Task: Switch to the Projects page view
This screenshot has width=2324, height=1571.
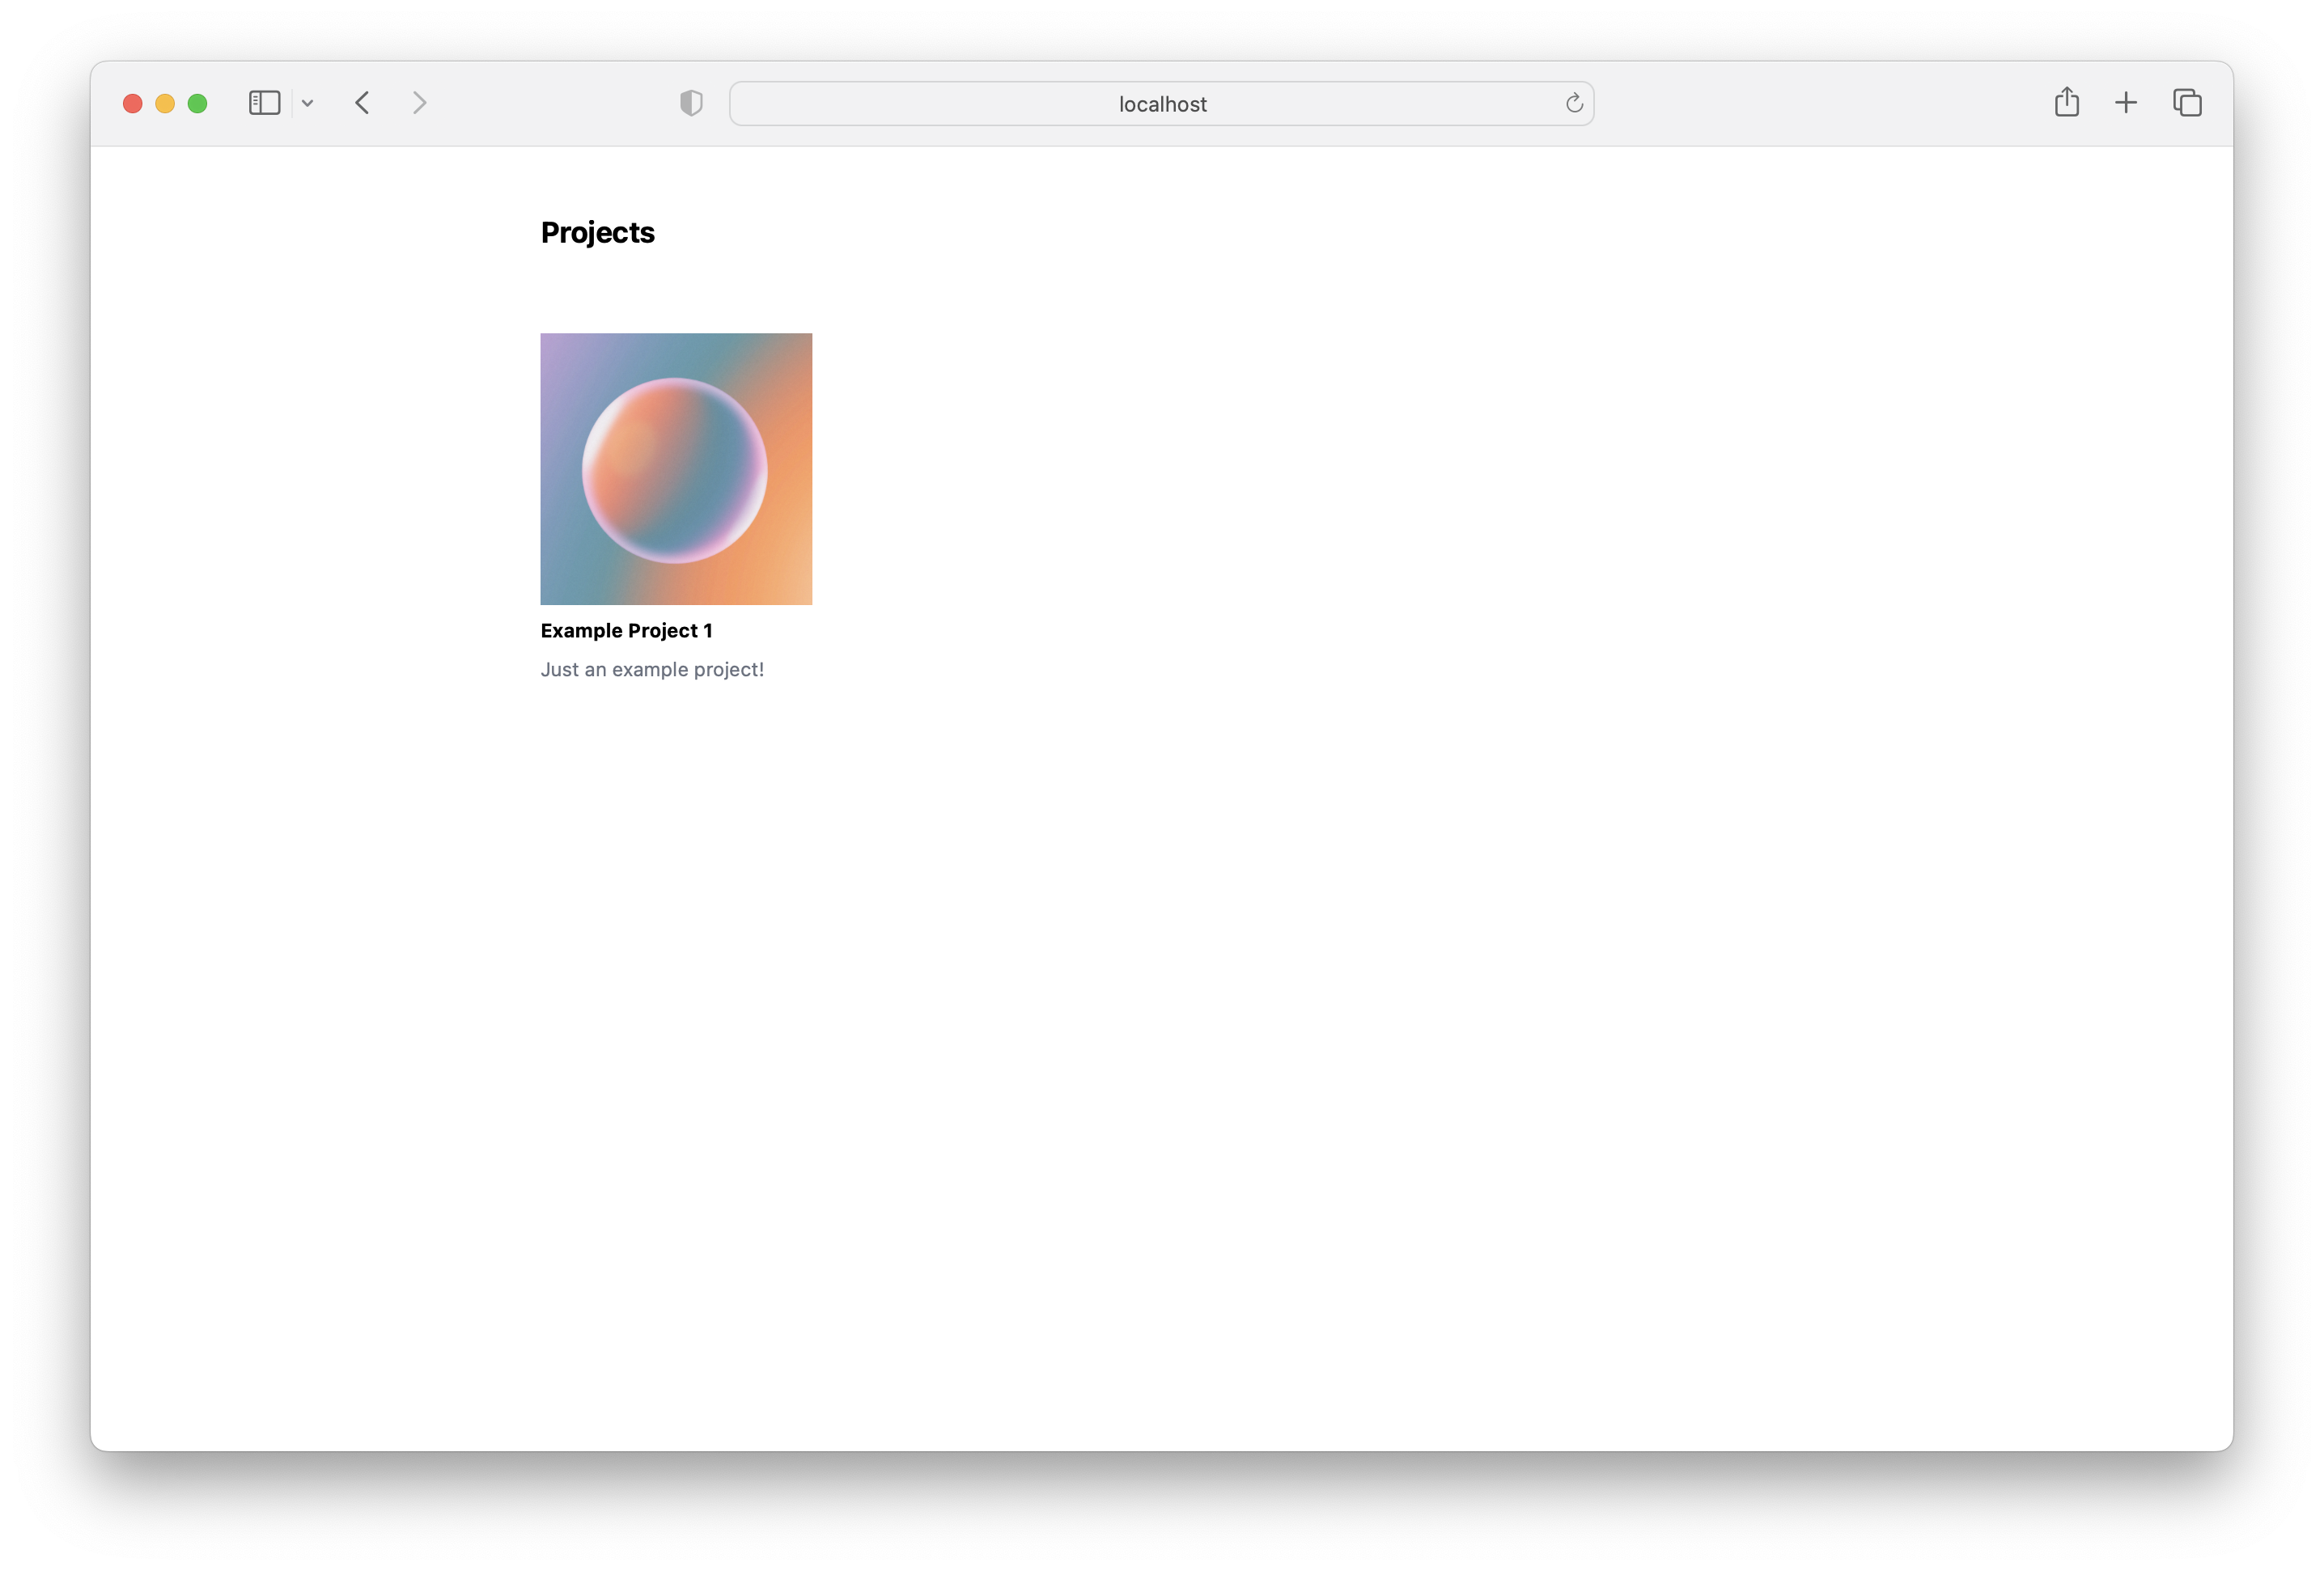Action: 597,232
